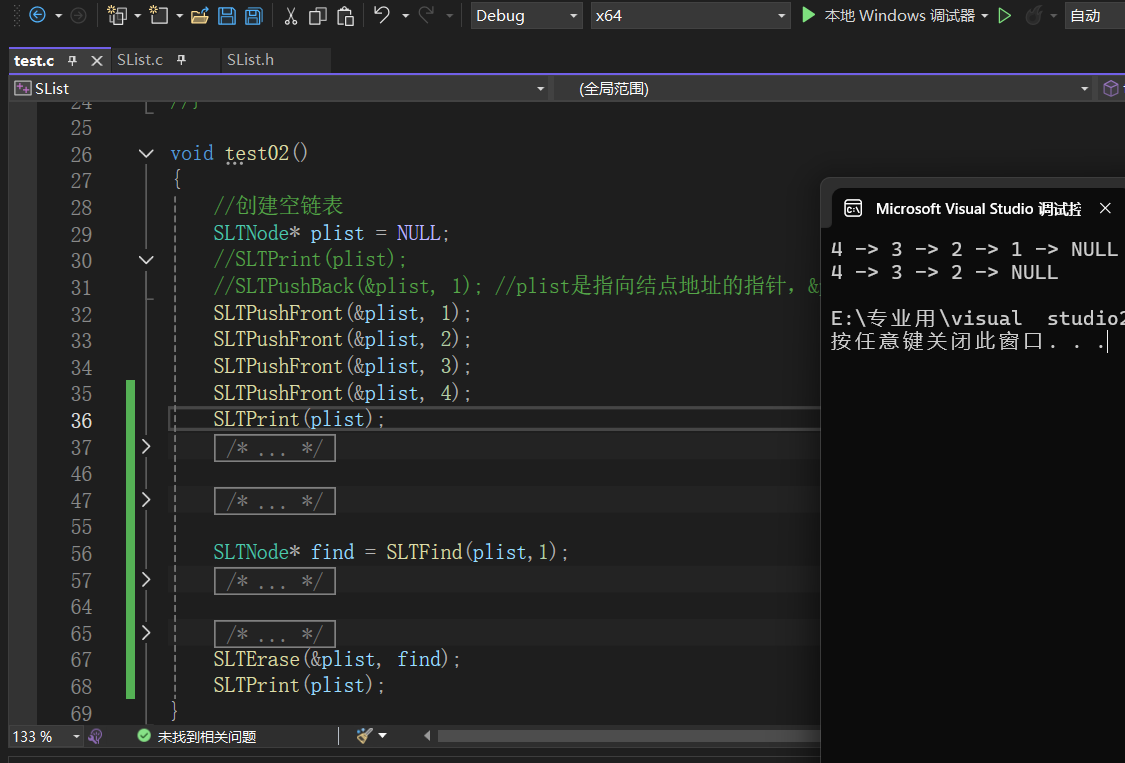
Task: Click SLTNode* plist = NULL on line 29
Action: coord(331,233)
